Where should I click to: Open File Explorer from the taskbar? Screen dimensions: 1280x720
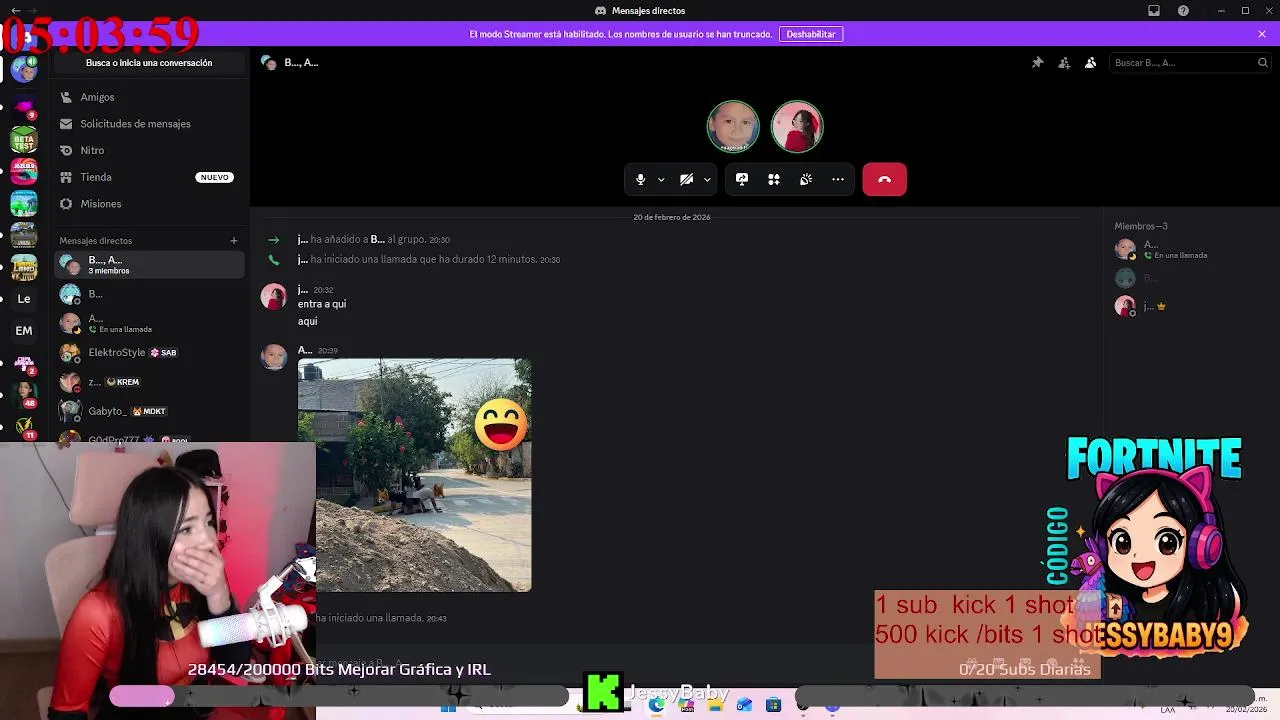click(715, 705)
